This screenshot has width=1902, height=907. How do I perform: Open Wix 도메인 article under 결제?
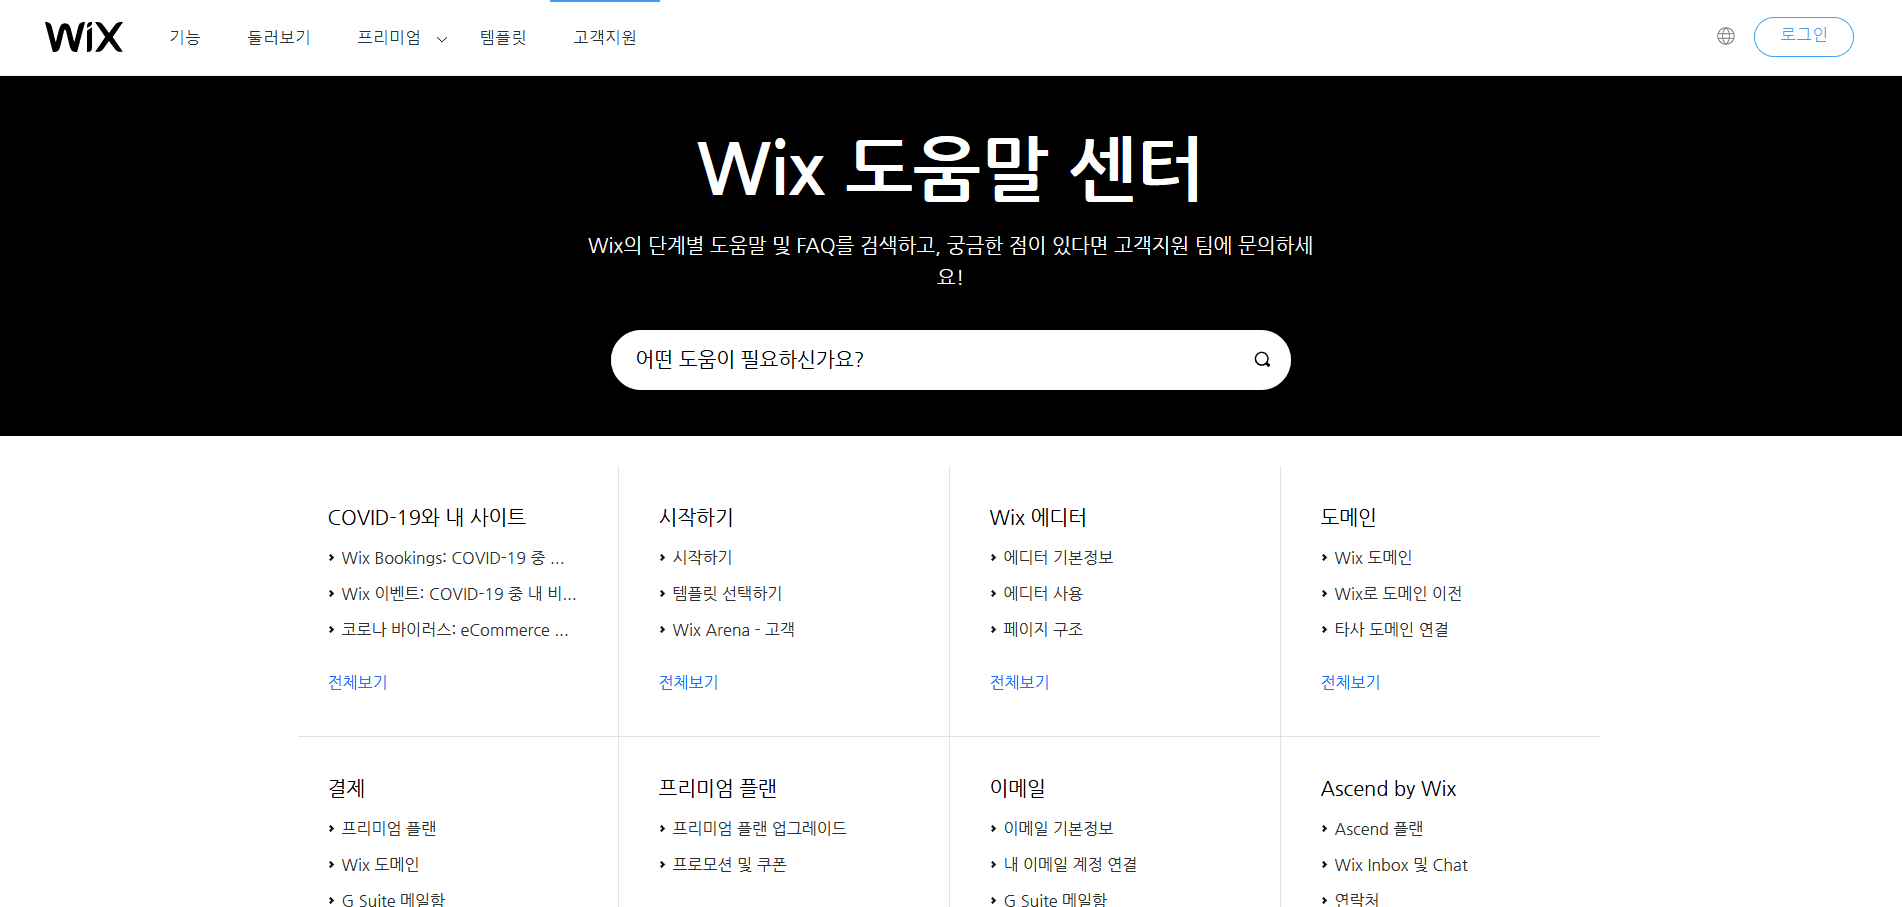[x=380, y=864]
